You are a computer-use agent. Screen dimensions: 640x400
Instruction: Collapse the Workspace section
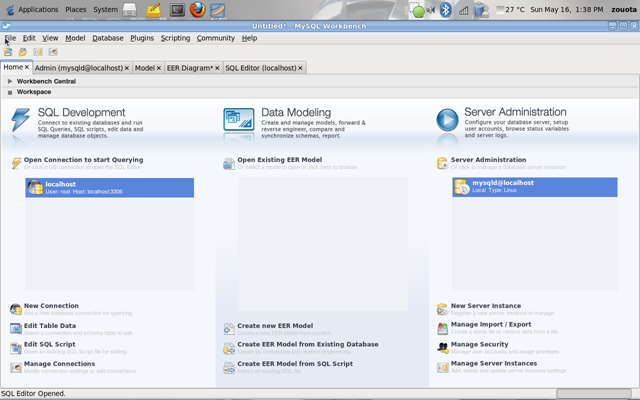tap(10, 92)
